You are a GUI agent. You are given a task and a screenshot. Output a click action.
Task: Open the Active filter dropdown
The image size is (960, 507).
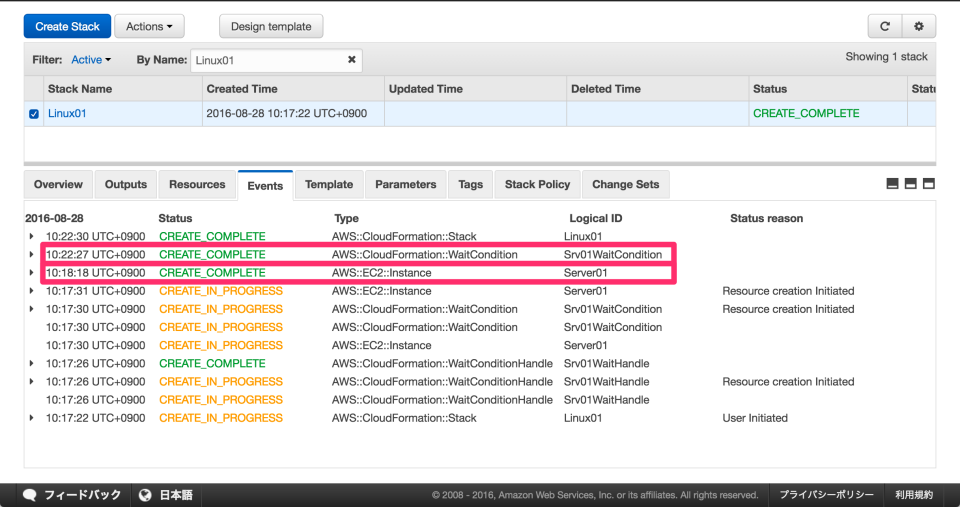(91, 59)
